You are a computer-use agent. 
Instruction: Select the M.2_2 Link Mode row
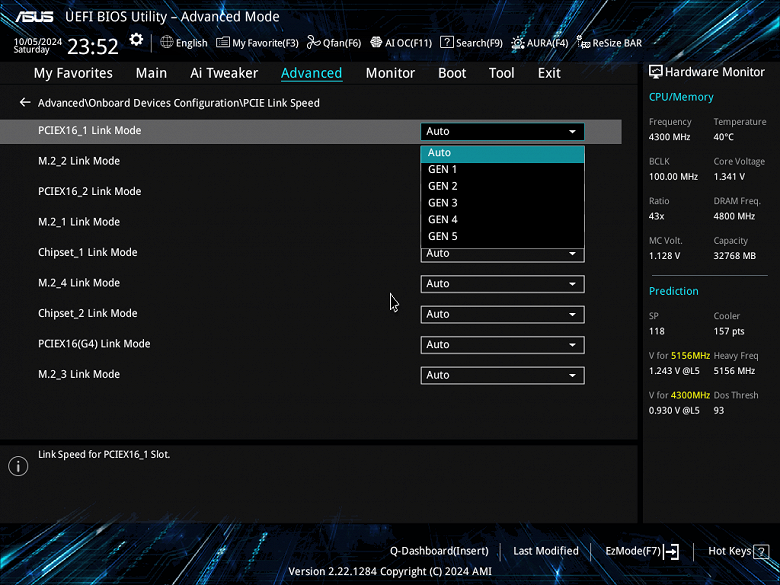tap(79, 161)
